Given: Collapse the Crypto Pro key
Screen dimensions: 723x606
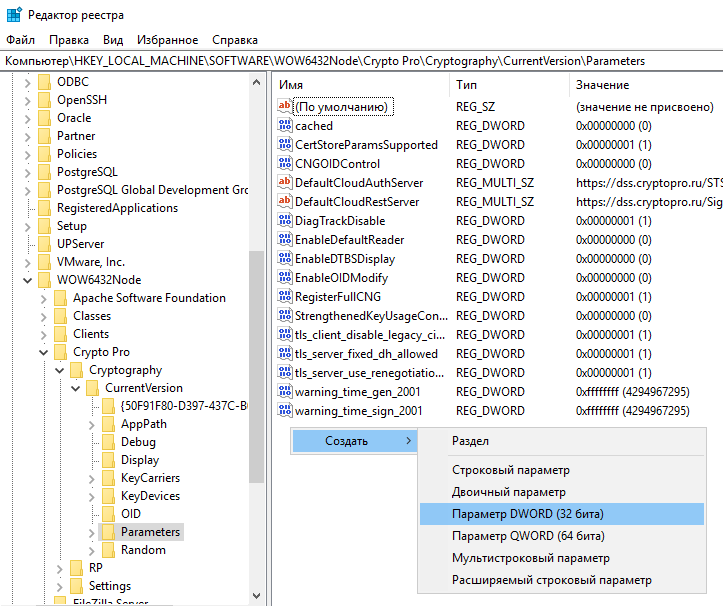Looking at the screenshot, I should point(44,352).
